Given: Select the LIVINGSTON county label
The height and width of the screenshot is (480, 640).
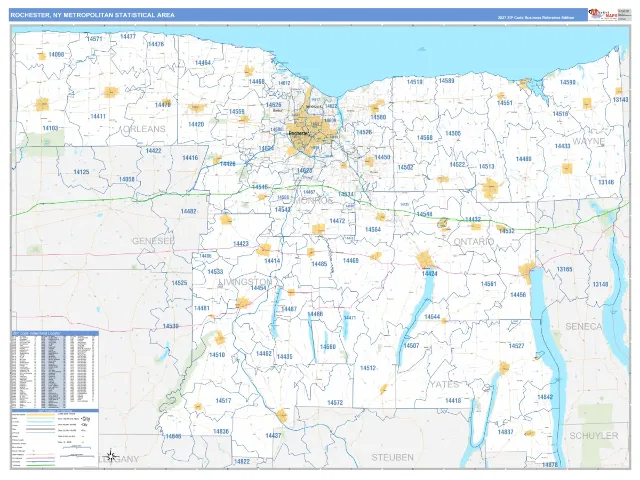Looking at the screenshot, I should (245, 282).
